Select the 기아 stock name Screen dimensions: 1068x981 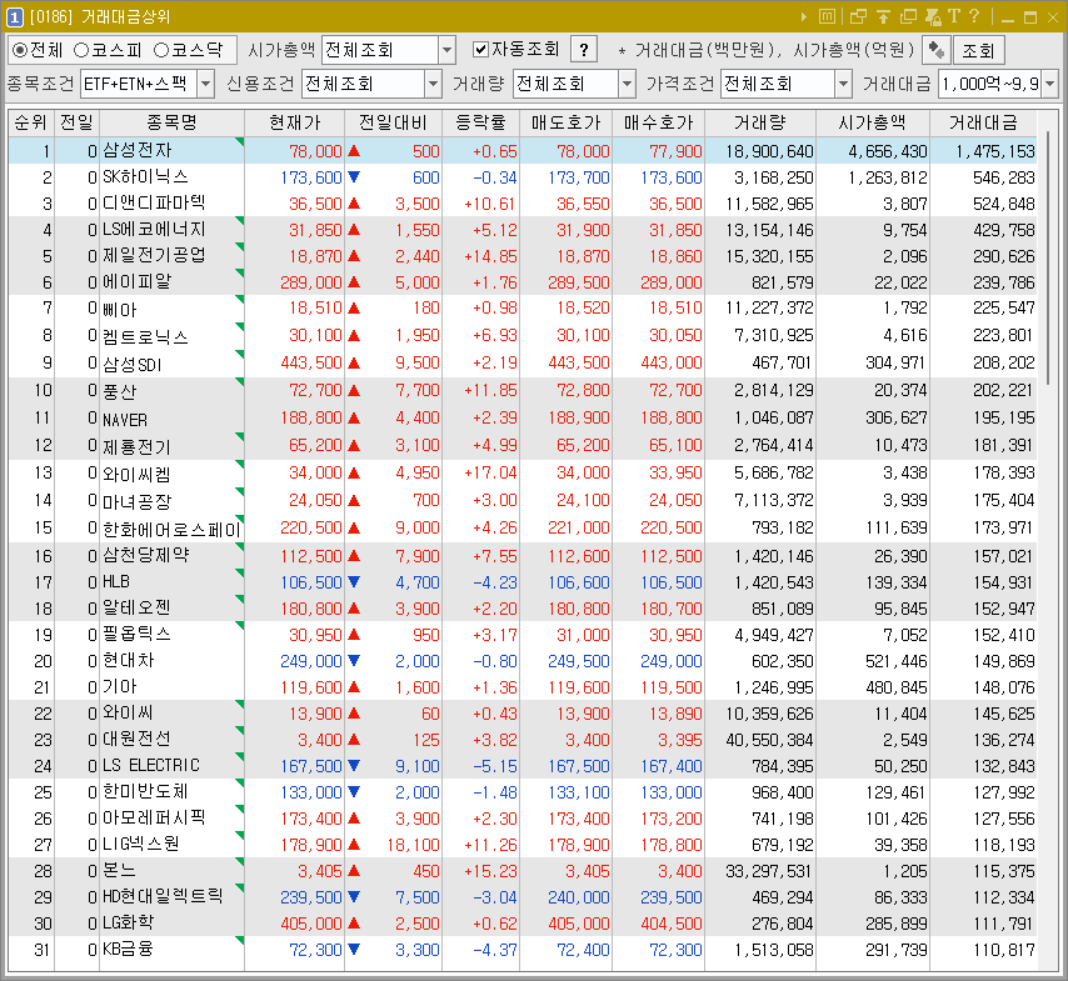click(x=119, y=687)
